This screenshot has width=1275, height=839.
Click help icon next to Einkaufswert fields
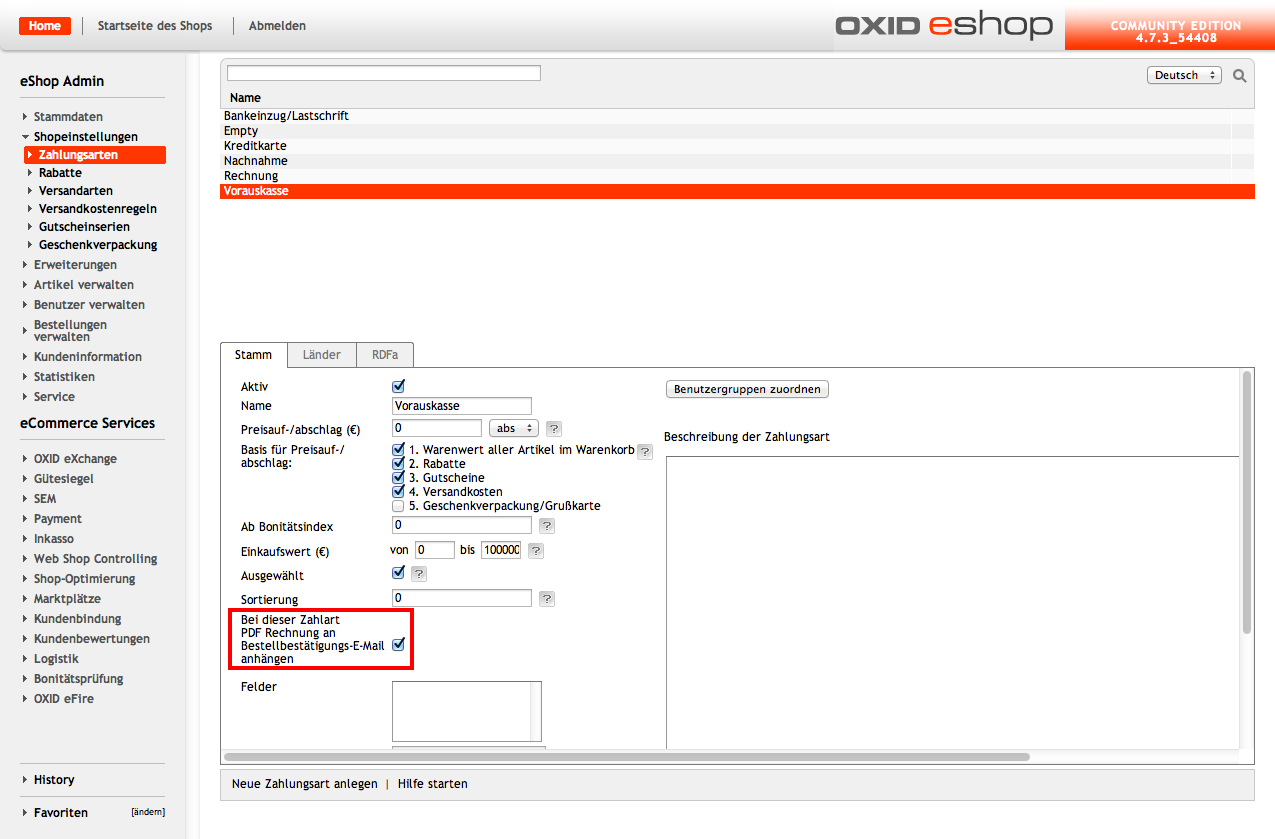[536, 550]
